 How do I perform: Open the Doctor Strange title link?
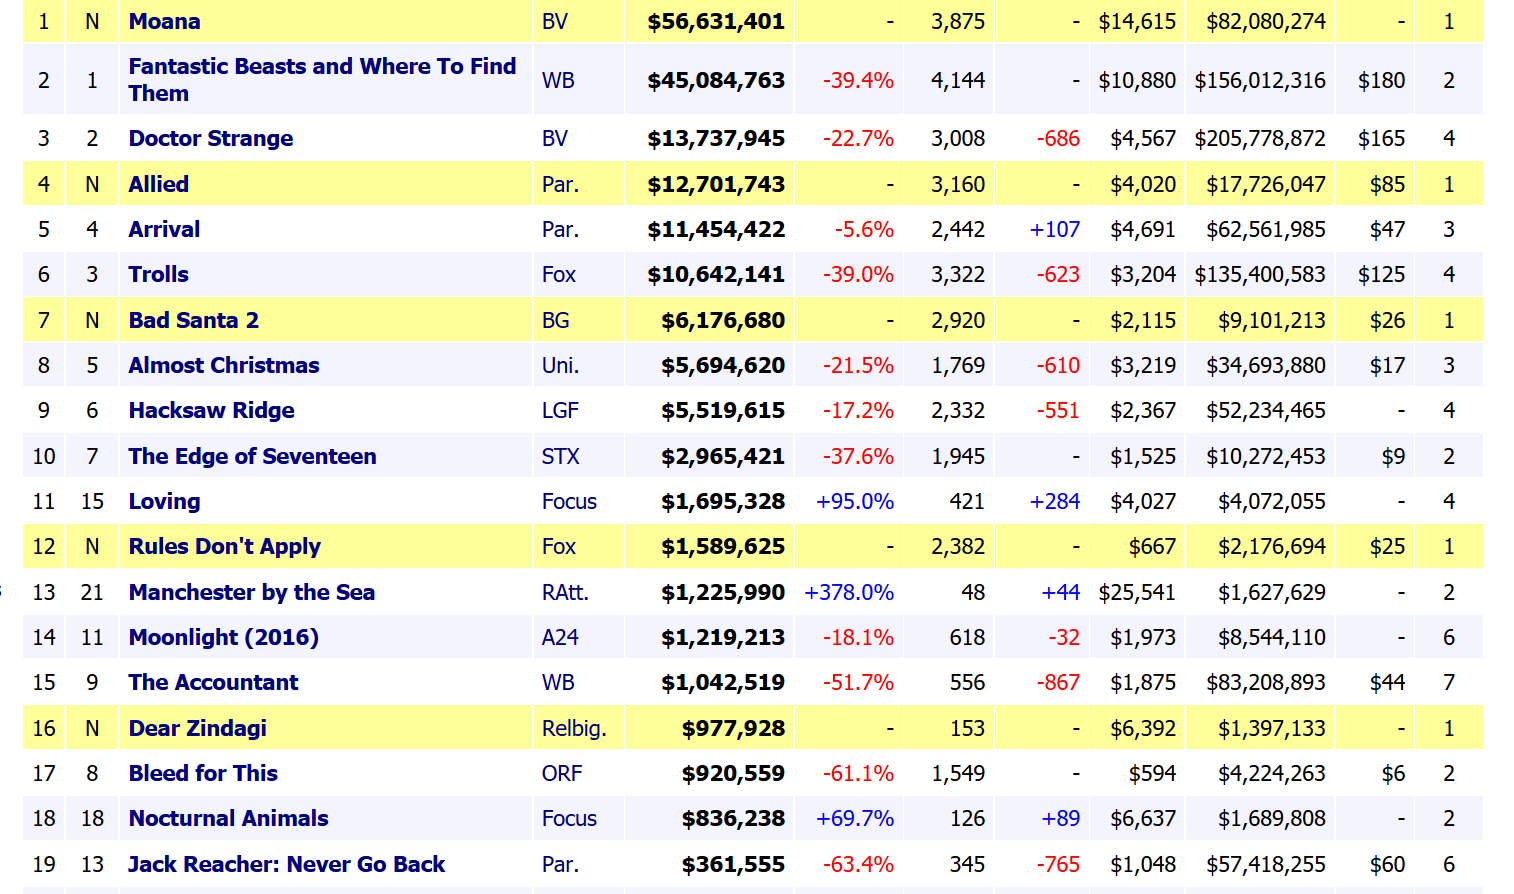pos(210,138)
